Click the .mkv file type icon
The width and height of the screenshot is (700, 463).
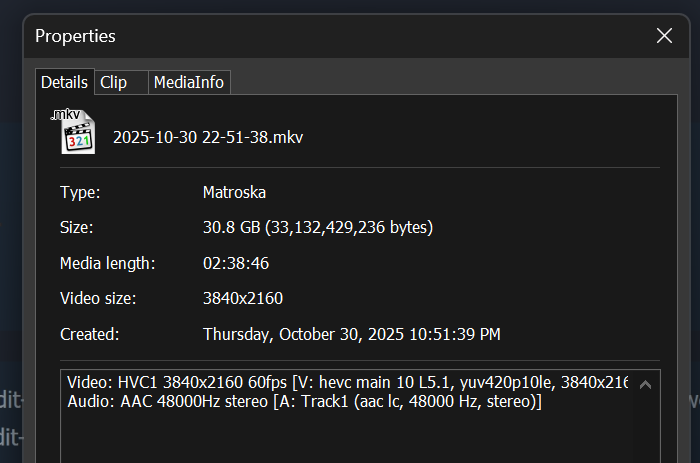77,131
